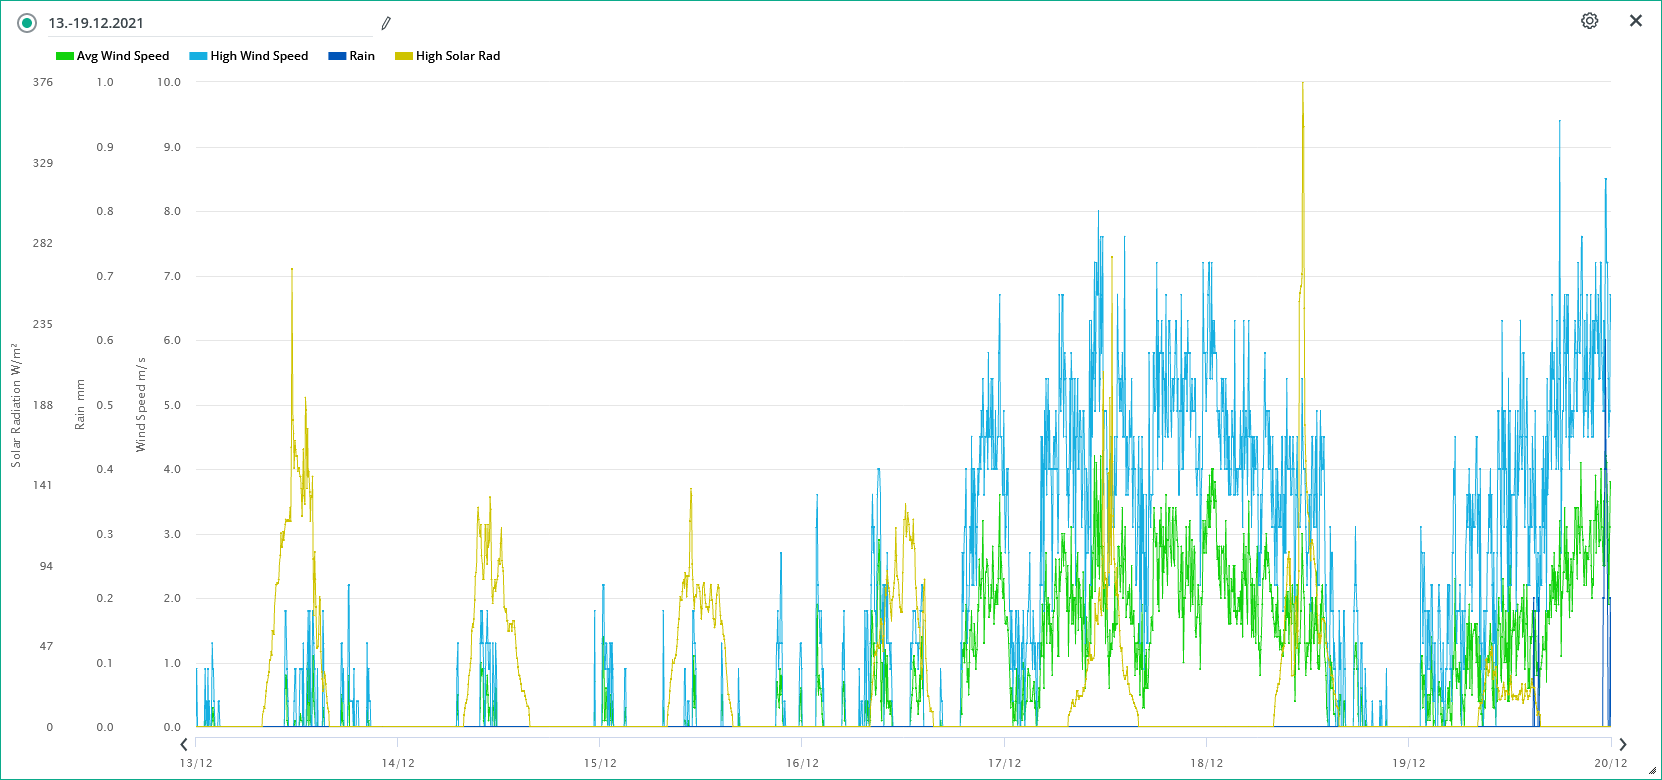This screenshot has width=1662, height=780.
Task: Select the 16/12 date axis marker
Action: tap(802, 763)
